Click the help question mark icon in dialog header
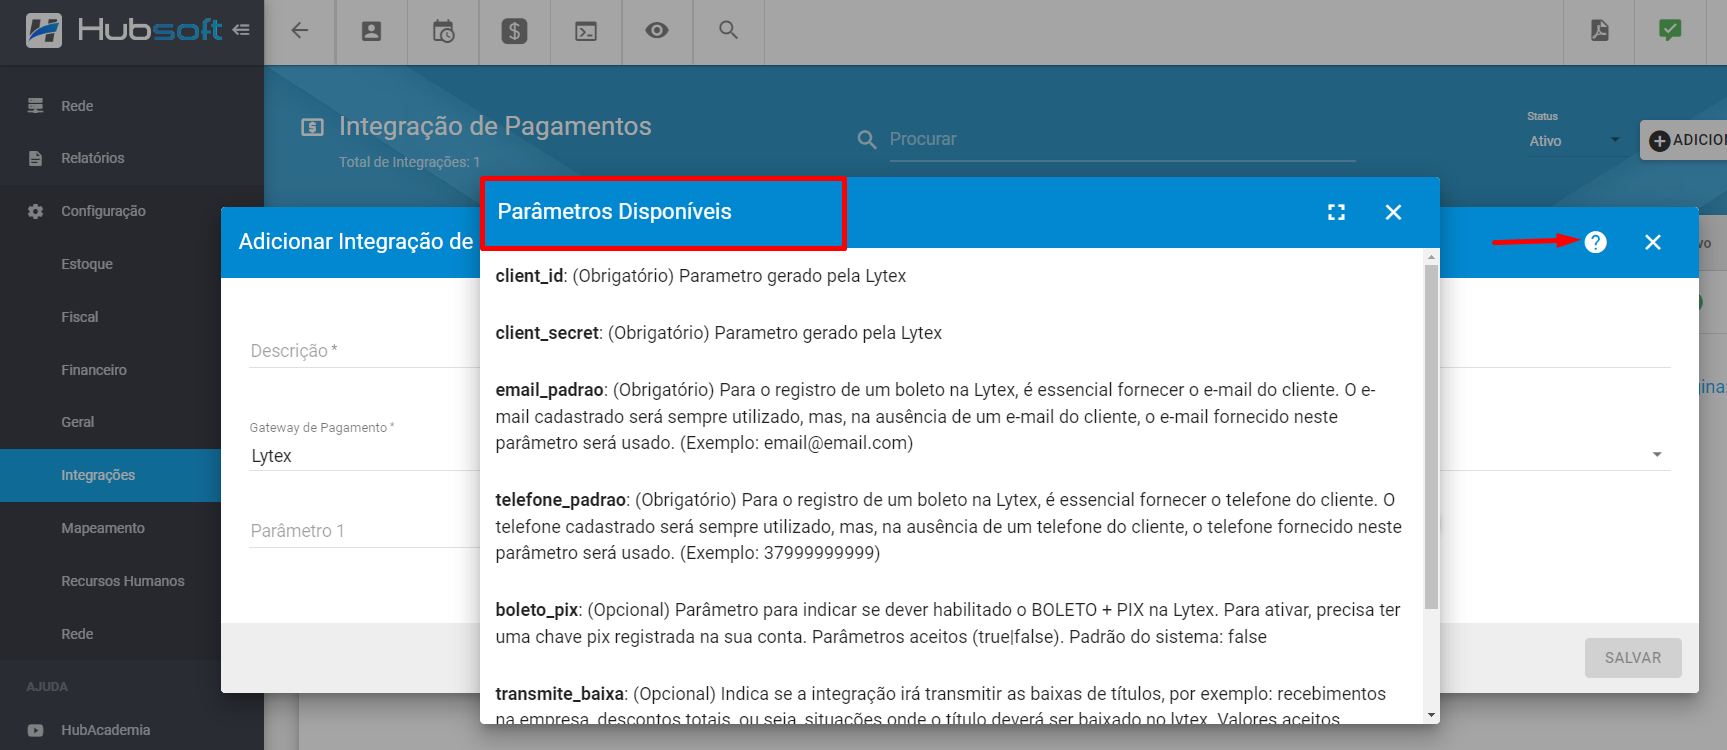 (1596, 242)
